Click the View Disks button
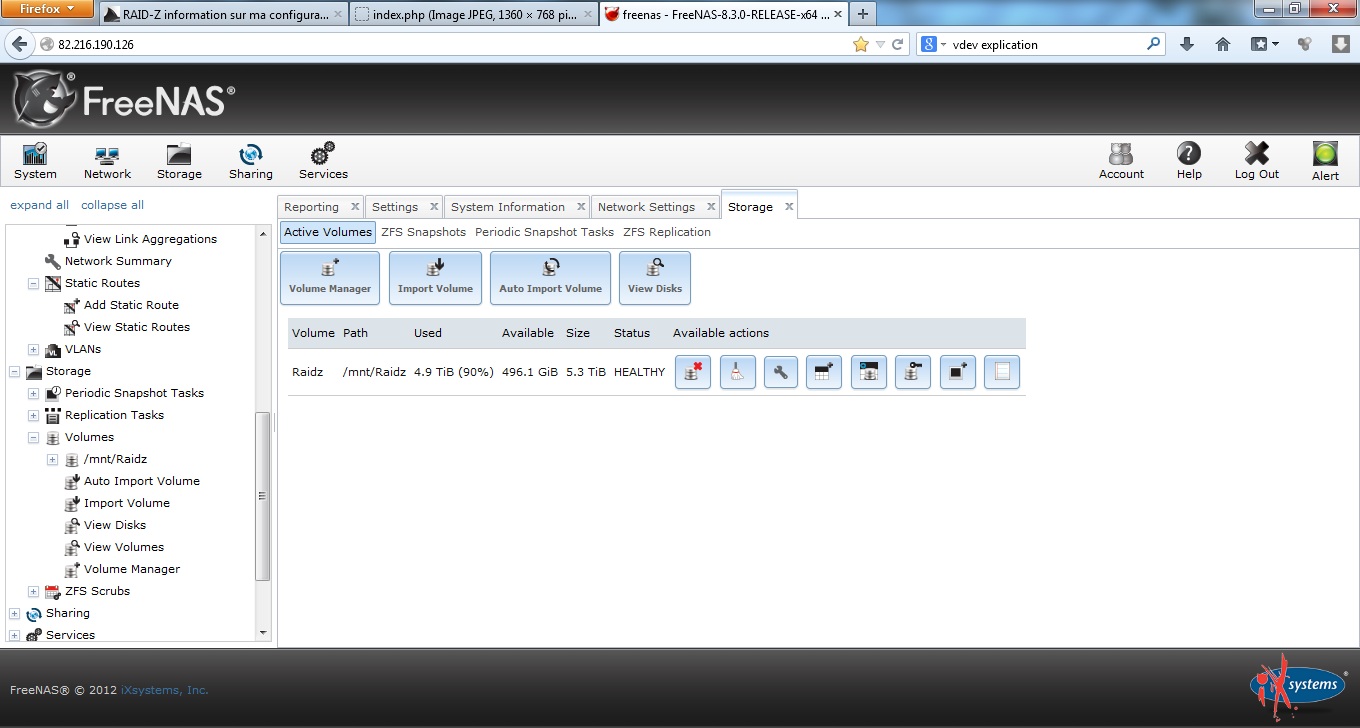This screenshot has height=728, width=1360. coord(655,278)
